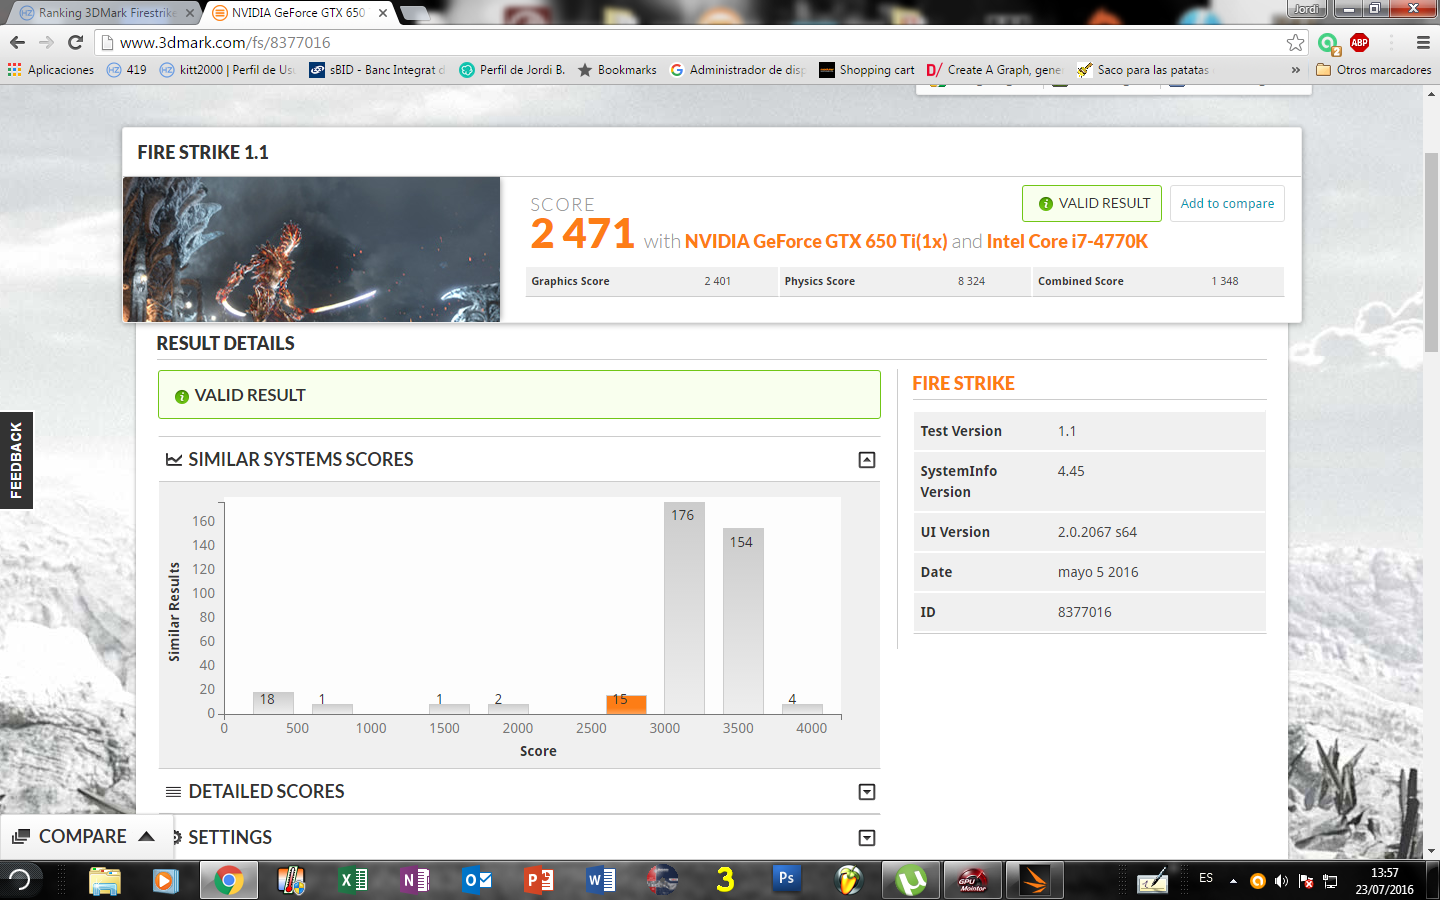Click the ID value 8377016
Viewport: 1440px width, 900px height.
1084,612
